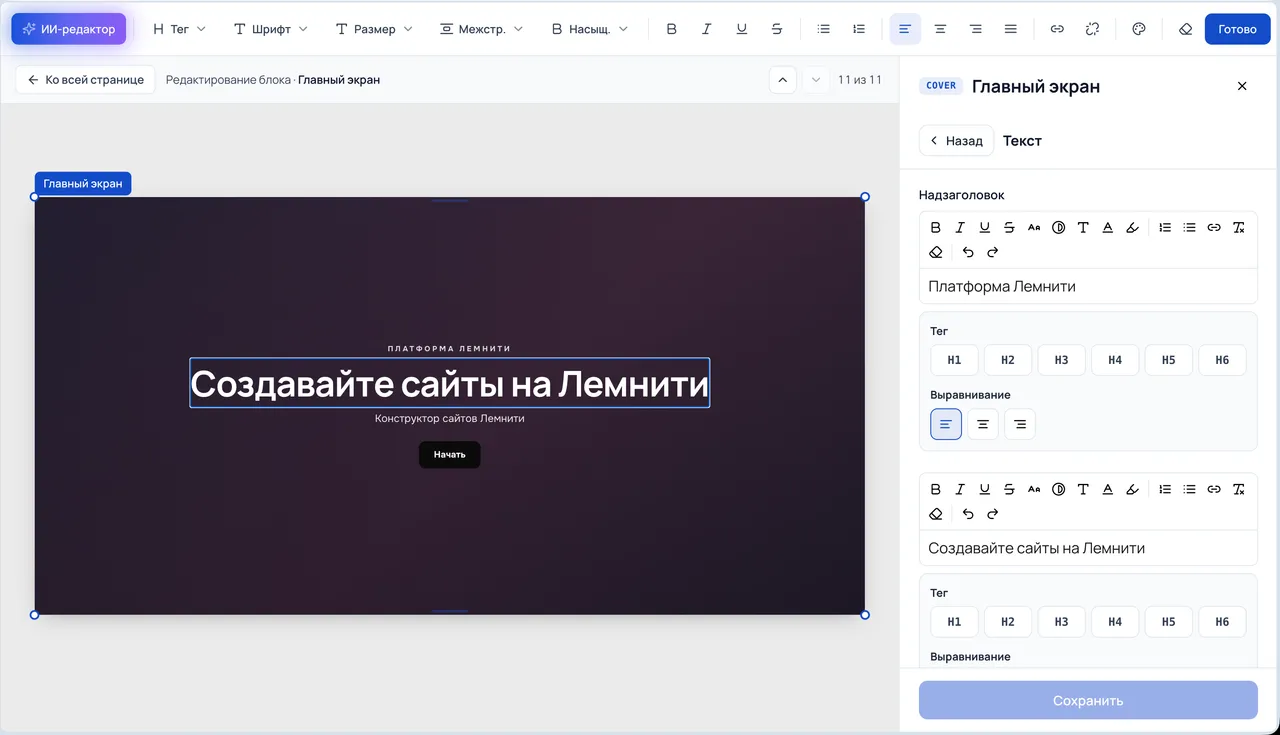Go back with Назад button

click(956, 141)
